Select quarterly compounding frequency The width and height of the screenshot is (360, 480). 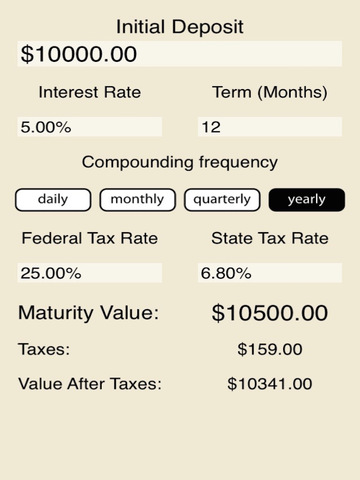coord(222,200)
